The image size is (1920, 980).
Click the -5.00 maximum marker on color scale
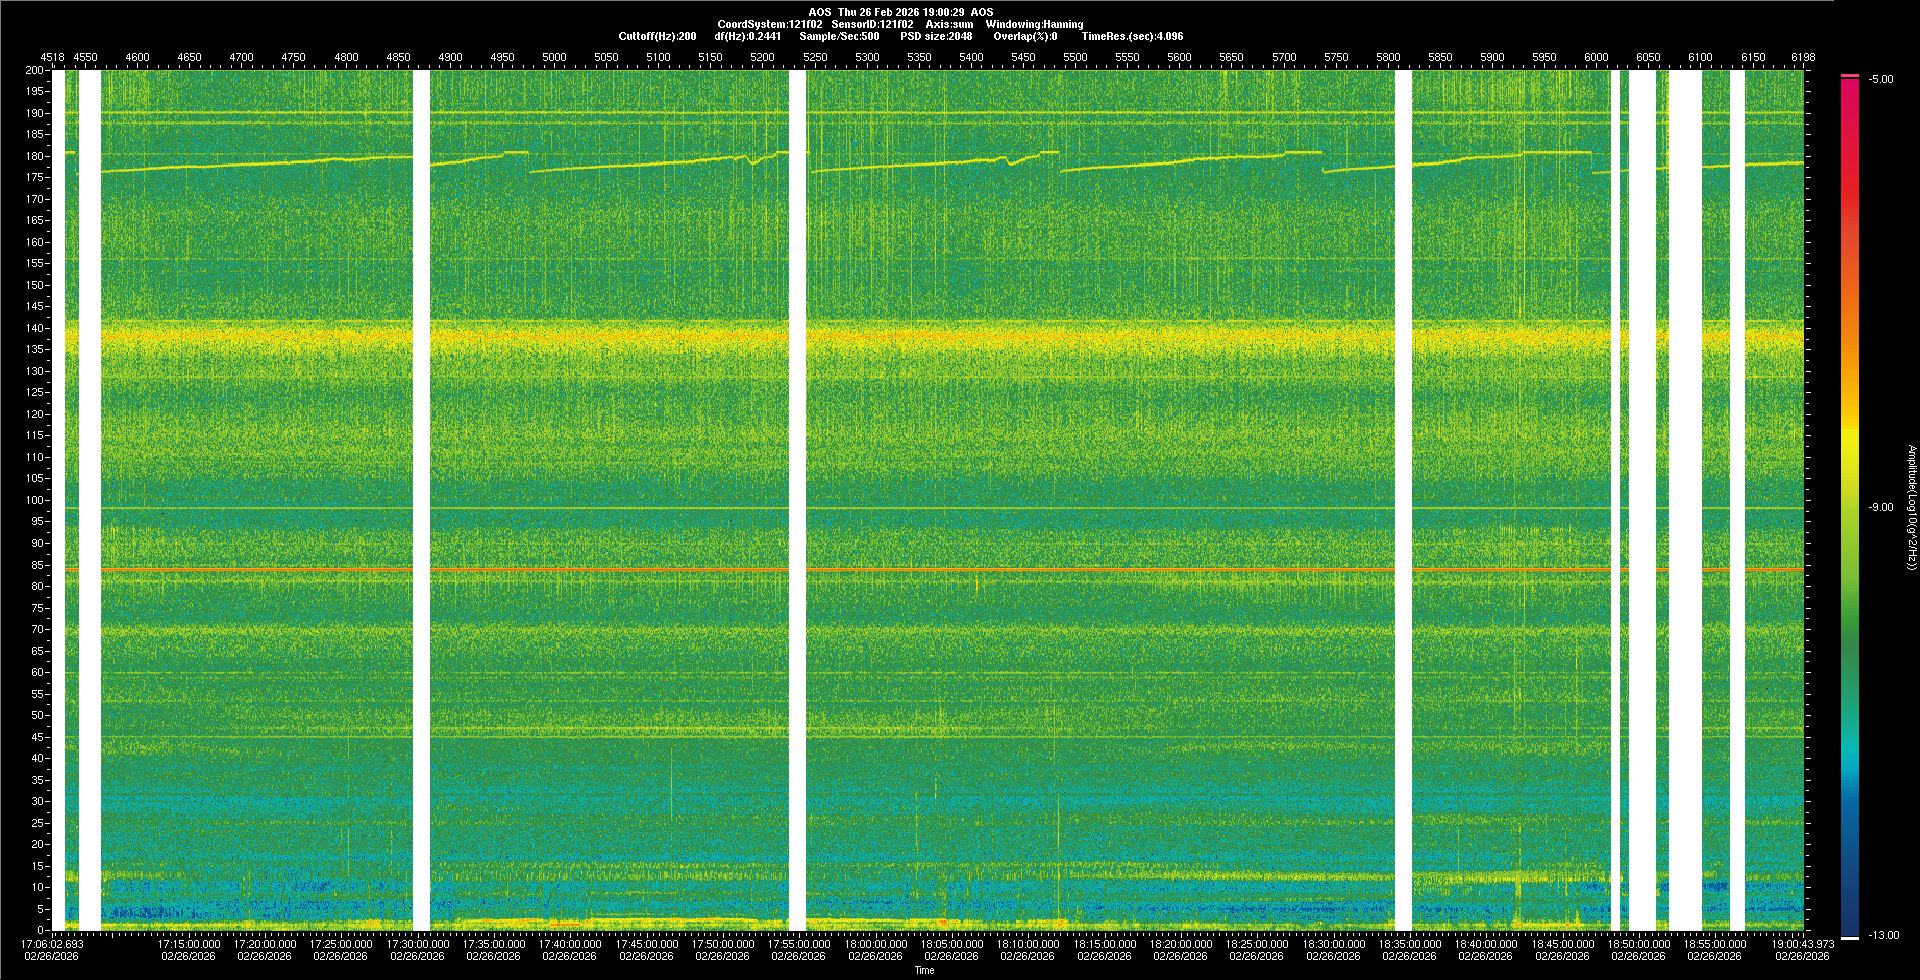click(1850, 76)
